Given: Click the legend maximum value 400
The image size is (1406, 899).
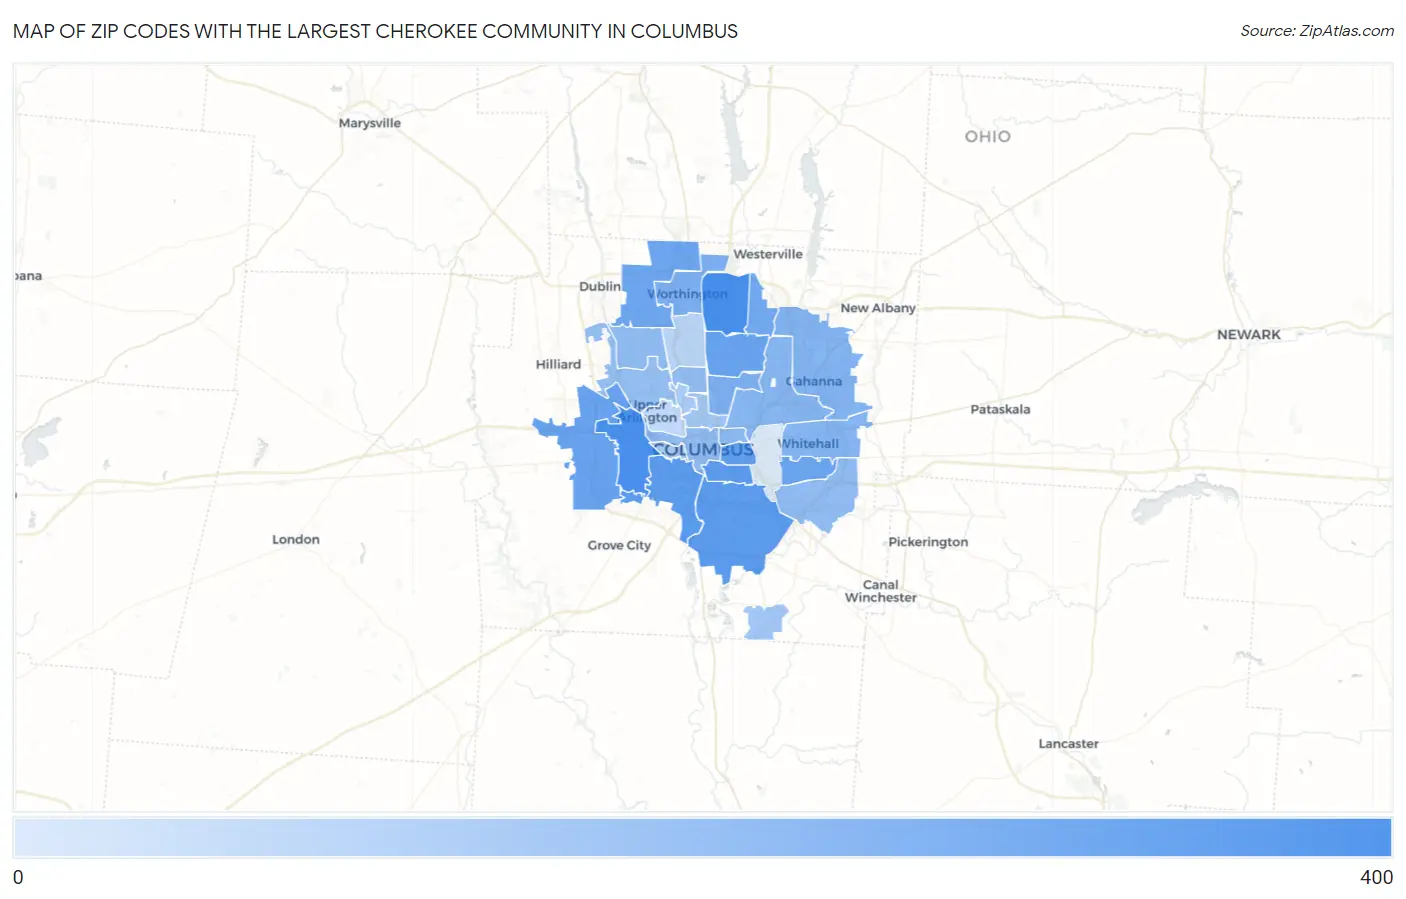Looking at the screenshot, I should [x=1376, y=877].
